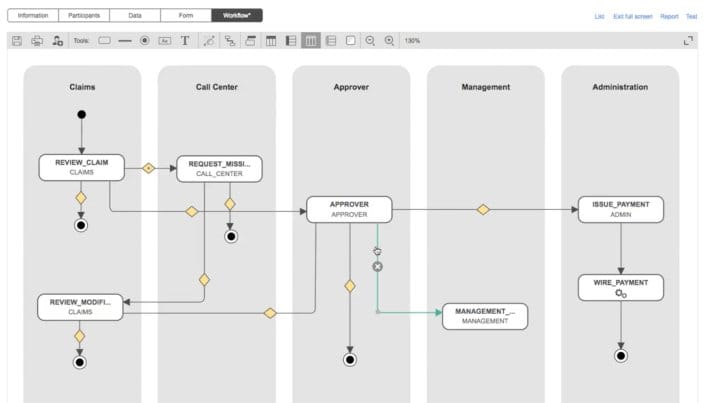Select the REQUEST_MISSI... task node
Screen dimensions: 705x403
(219, 169)
